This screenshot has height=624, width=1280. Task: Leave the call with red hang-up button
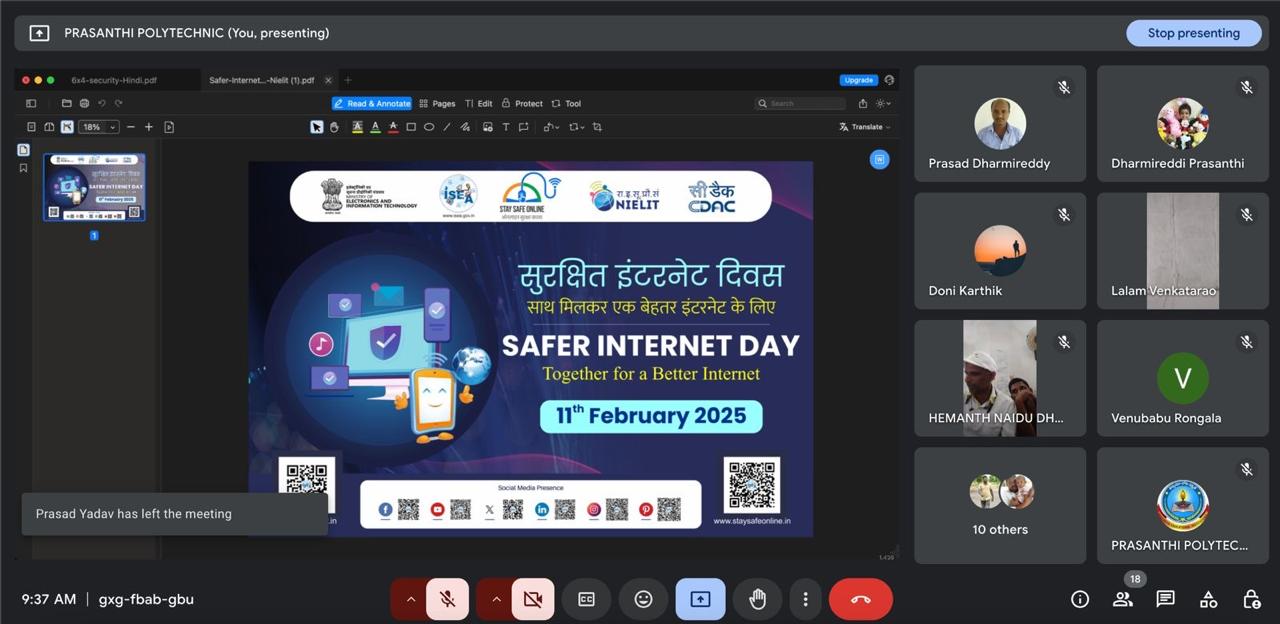pyautogui.click(x=860, y=599)
